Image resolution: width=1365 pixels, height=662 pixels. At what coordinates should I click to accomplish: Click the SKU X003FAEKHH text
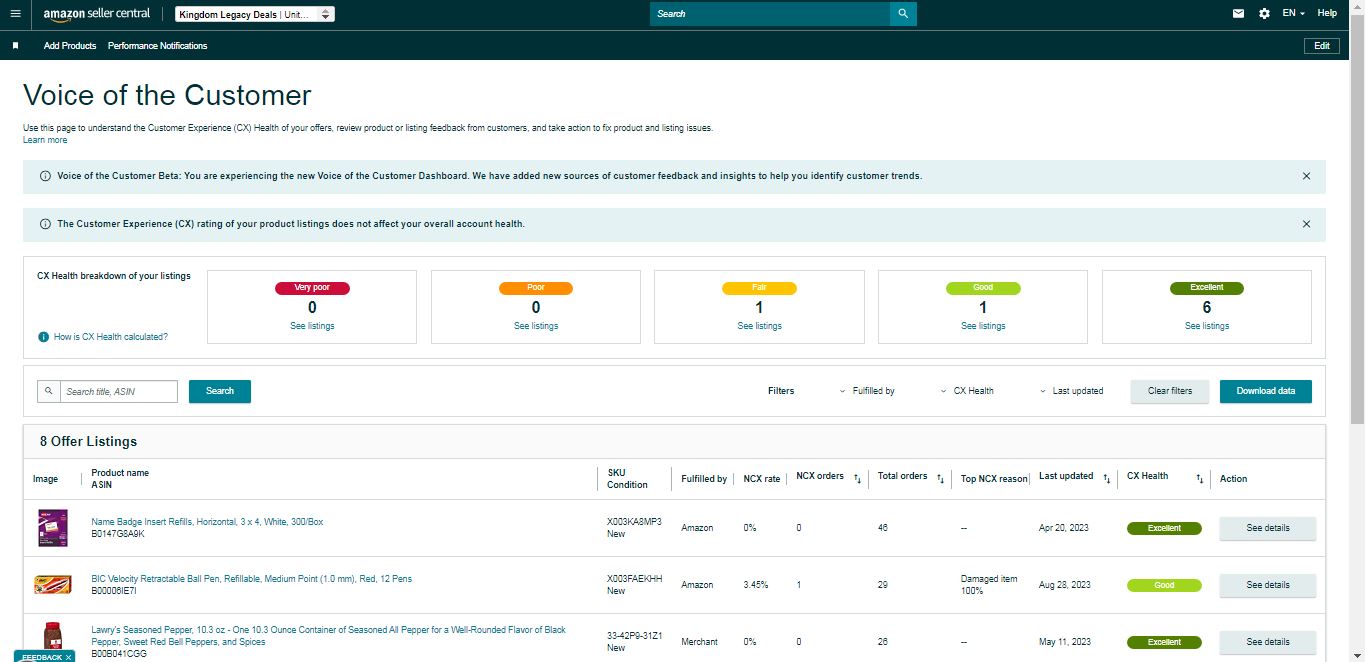coord(634,579)
